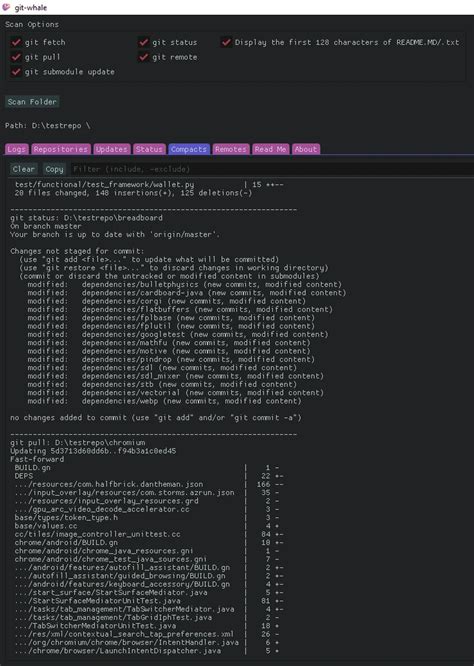Open the Status tab
The image size is (474, 666).
pos(149,149)
